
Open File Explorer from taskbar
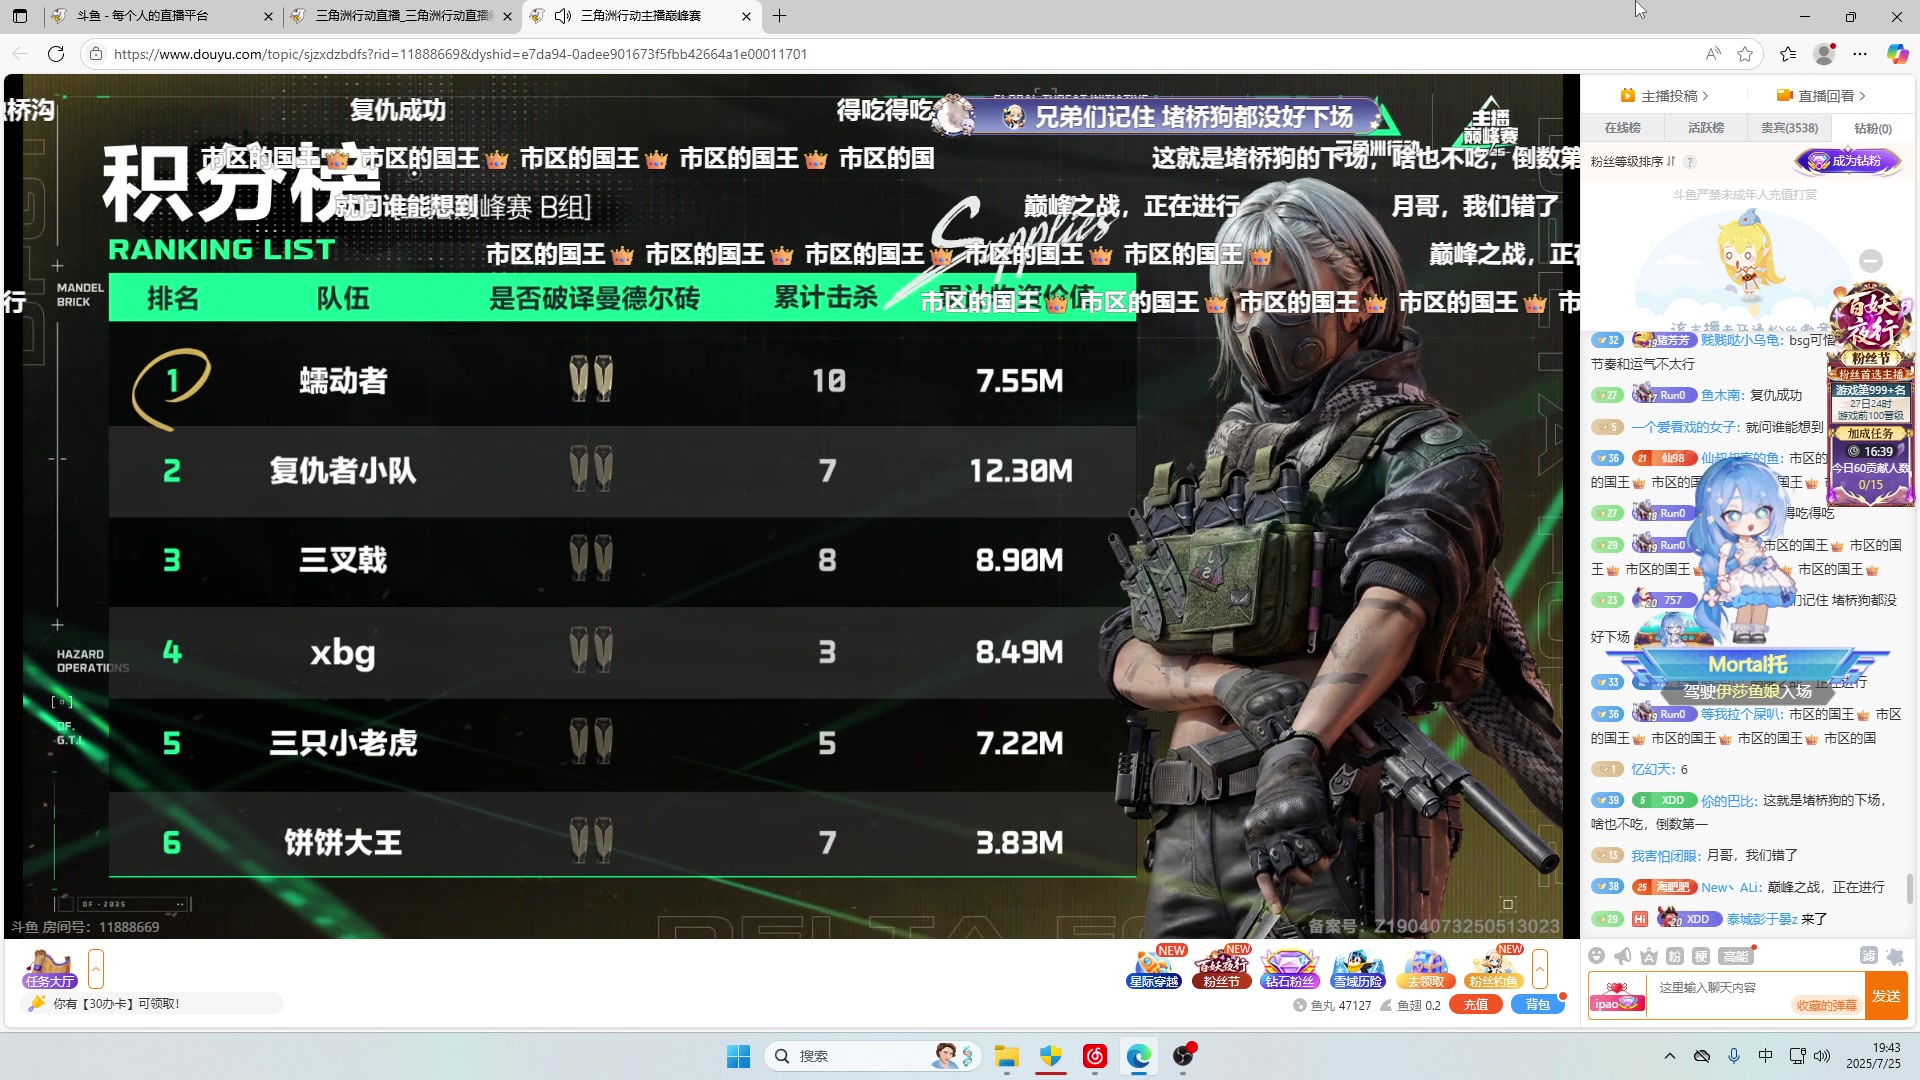tap(1006, 1056)
